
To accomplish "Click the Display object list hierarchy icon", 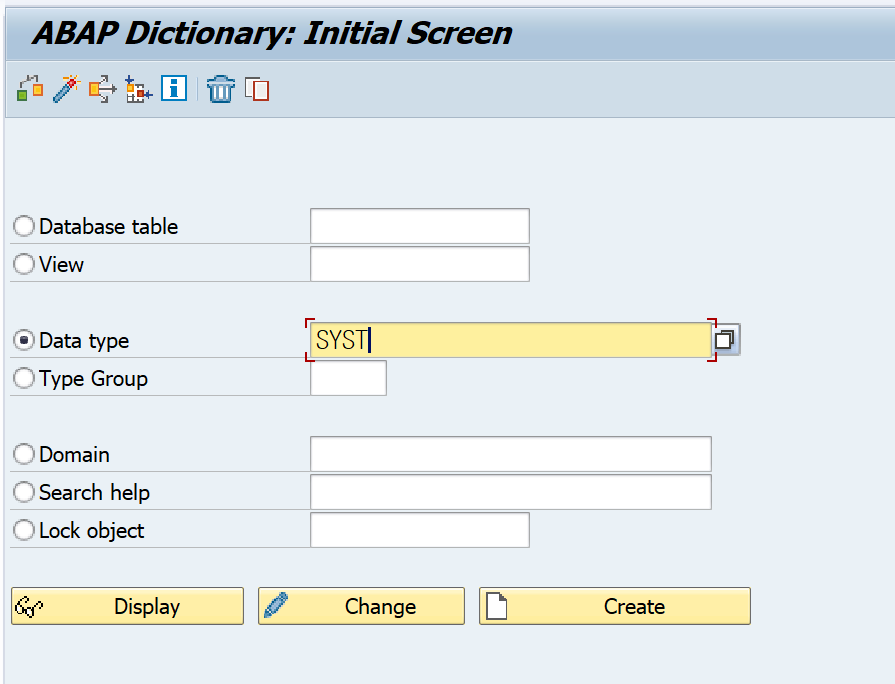I will [138, 88].
